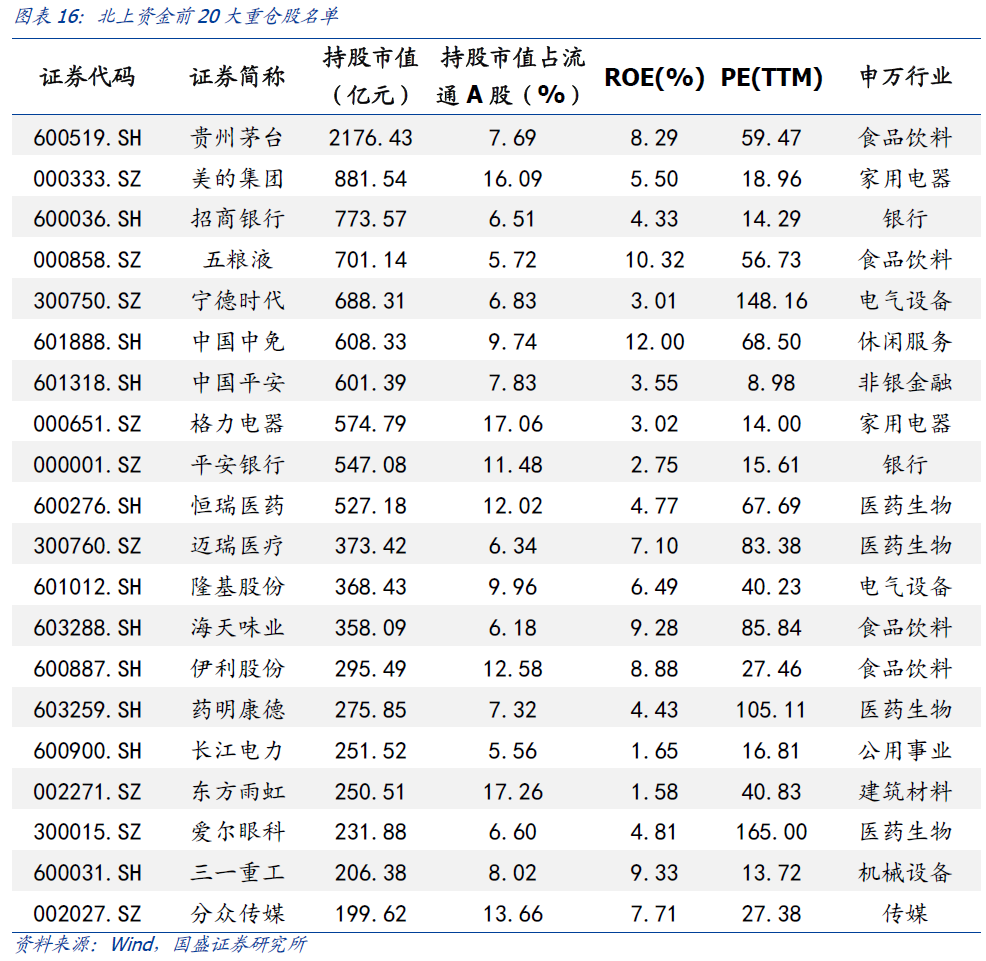Click stock code 000858.SZ
The height and width of the screenshot is (961, 986).
coord(87,260)
